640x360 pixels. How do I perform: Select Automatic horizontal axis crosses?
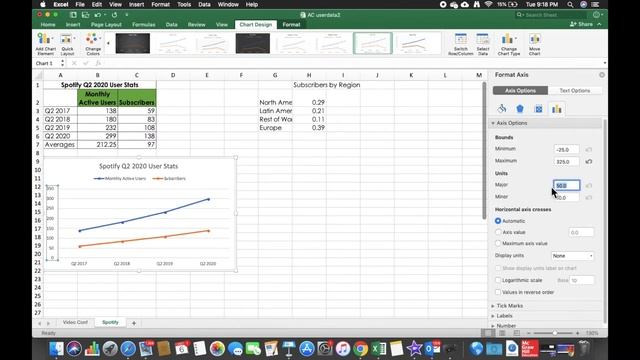click(498, 221)
